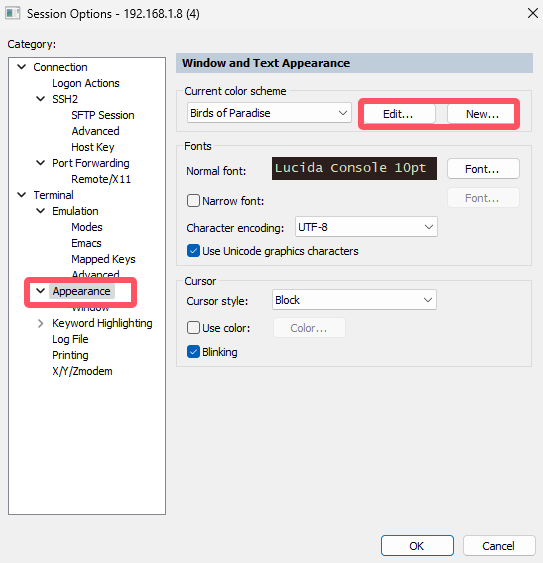543x563 pixels.
Task: Enable the Use color checkbox
Action: [193, 327]
